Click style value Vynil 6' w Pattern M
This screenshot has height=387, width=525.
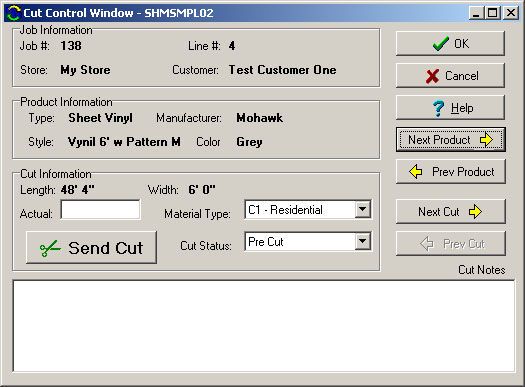[124, 142]
